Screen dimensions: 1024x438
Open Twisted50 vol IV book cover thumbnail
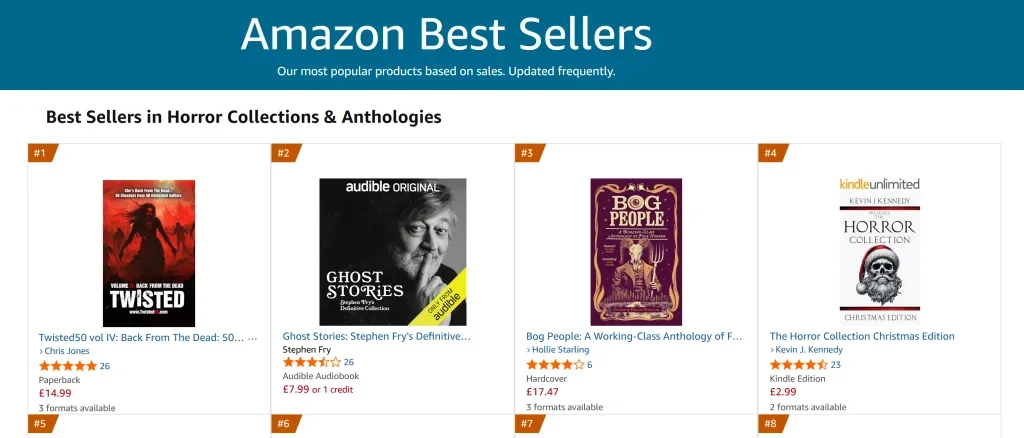pyautogui.click(x=149, y=253)
